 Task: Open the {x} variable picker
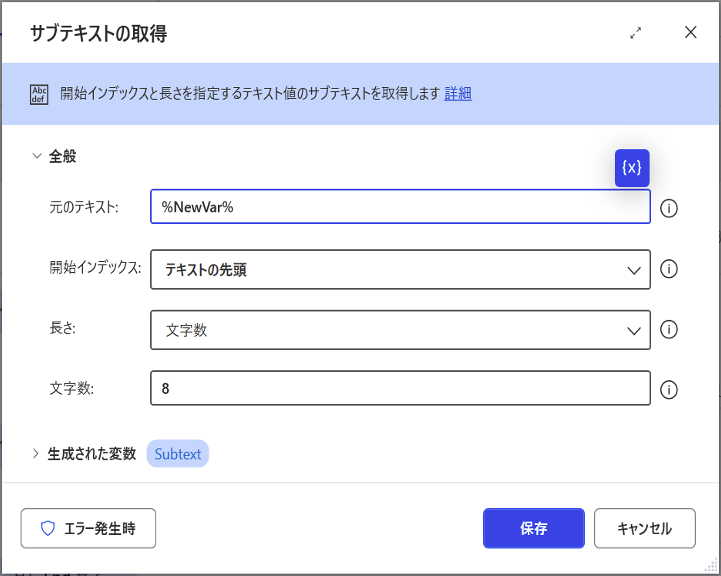pos(632,168)
